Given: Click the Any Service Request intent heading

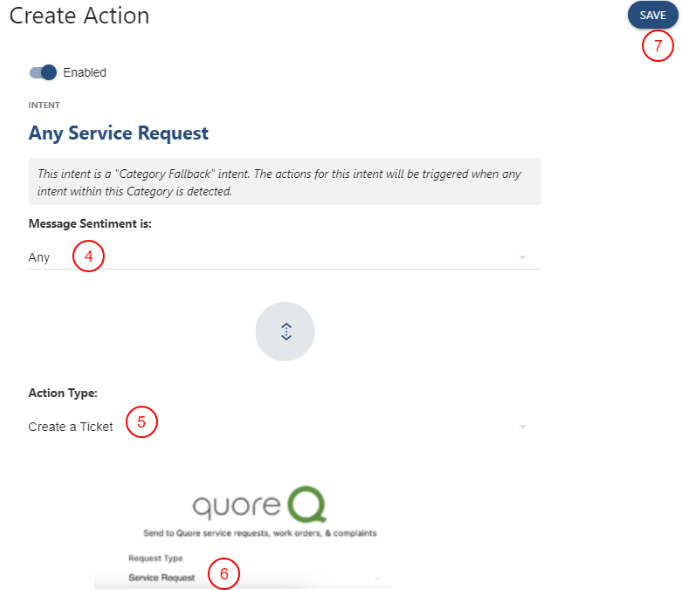Looking at the screenshot, I should pos(118,133).
